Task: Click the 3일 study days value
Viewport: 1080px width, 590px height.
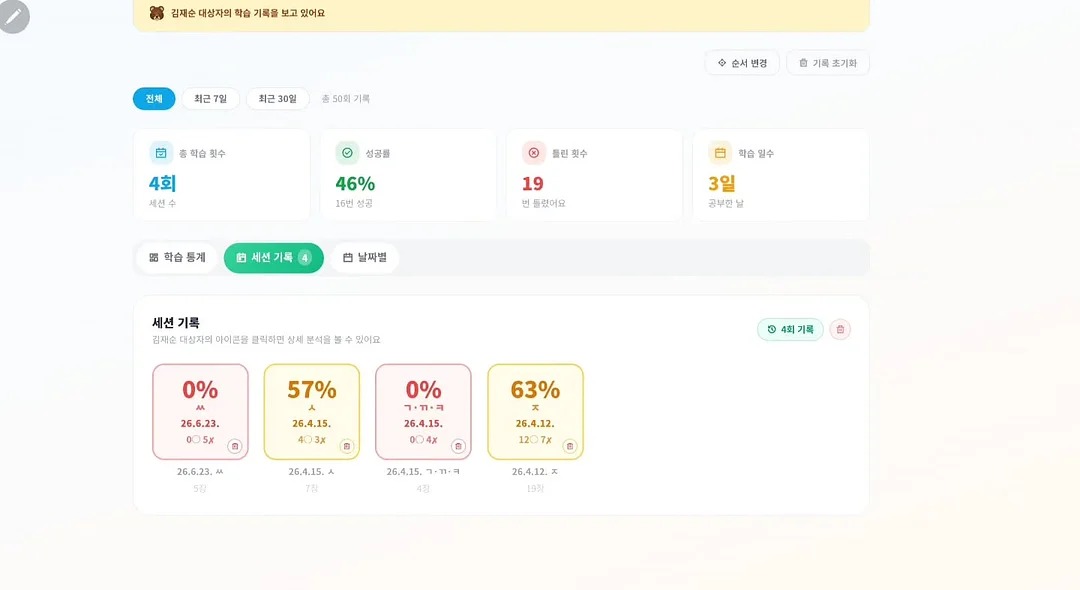Action: point(722,183)
